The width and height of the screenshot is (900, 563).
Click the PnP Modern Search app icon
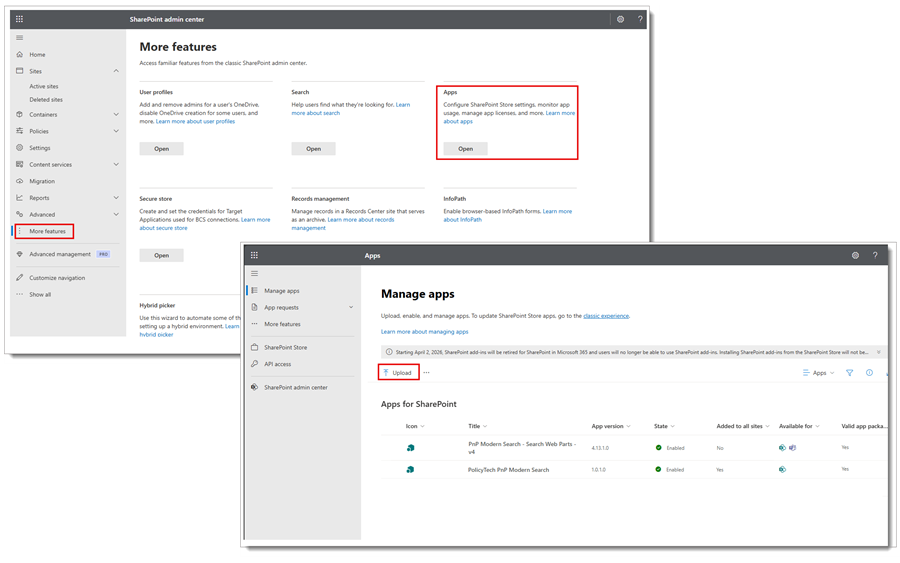pyautogui.click(x=410, y=447)
